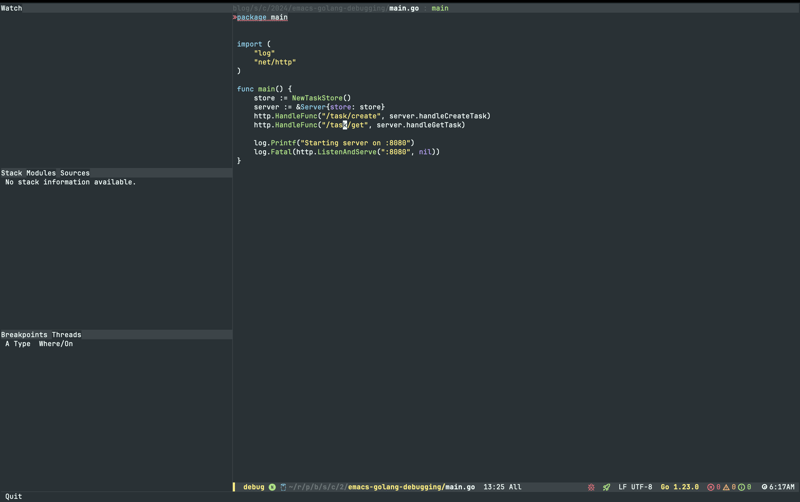Click the "log" import string

pyautogui.click(x=264, y=53)
